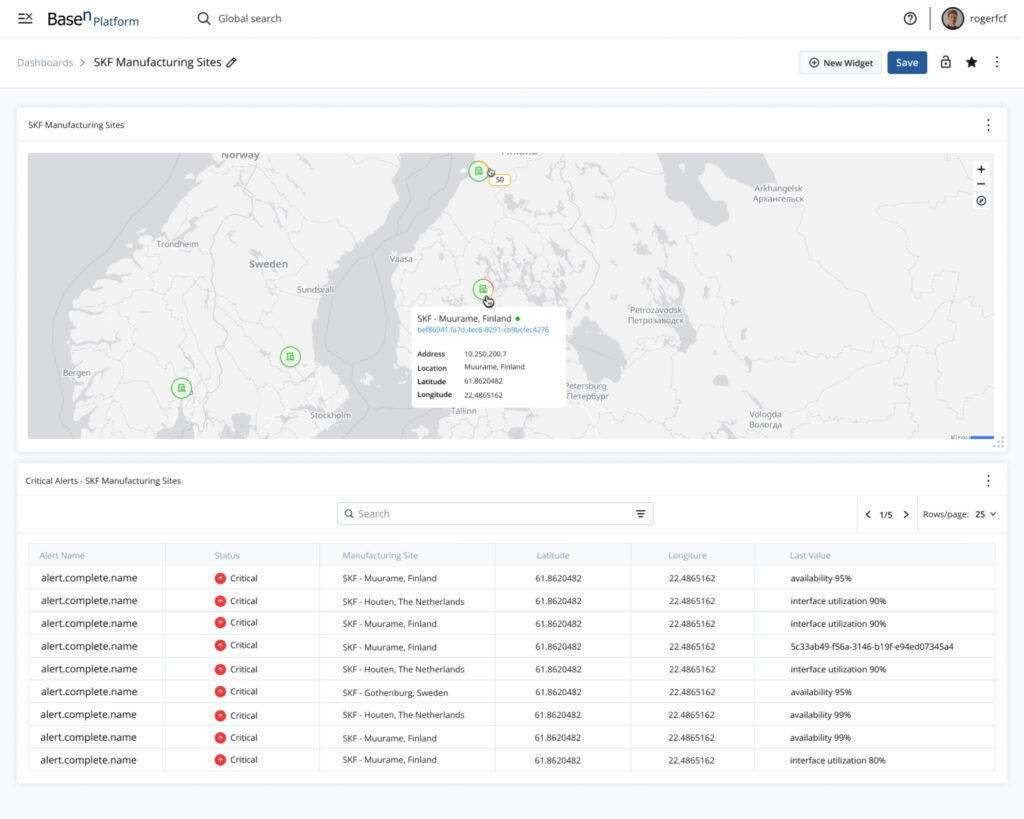Toggle the favorite star icon
This screenshot has width=1024, height=819.
pyautogui.click(x=971, y=62)
